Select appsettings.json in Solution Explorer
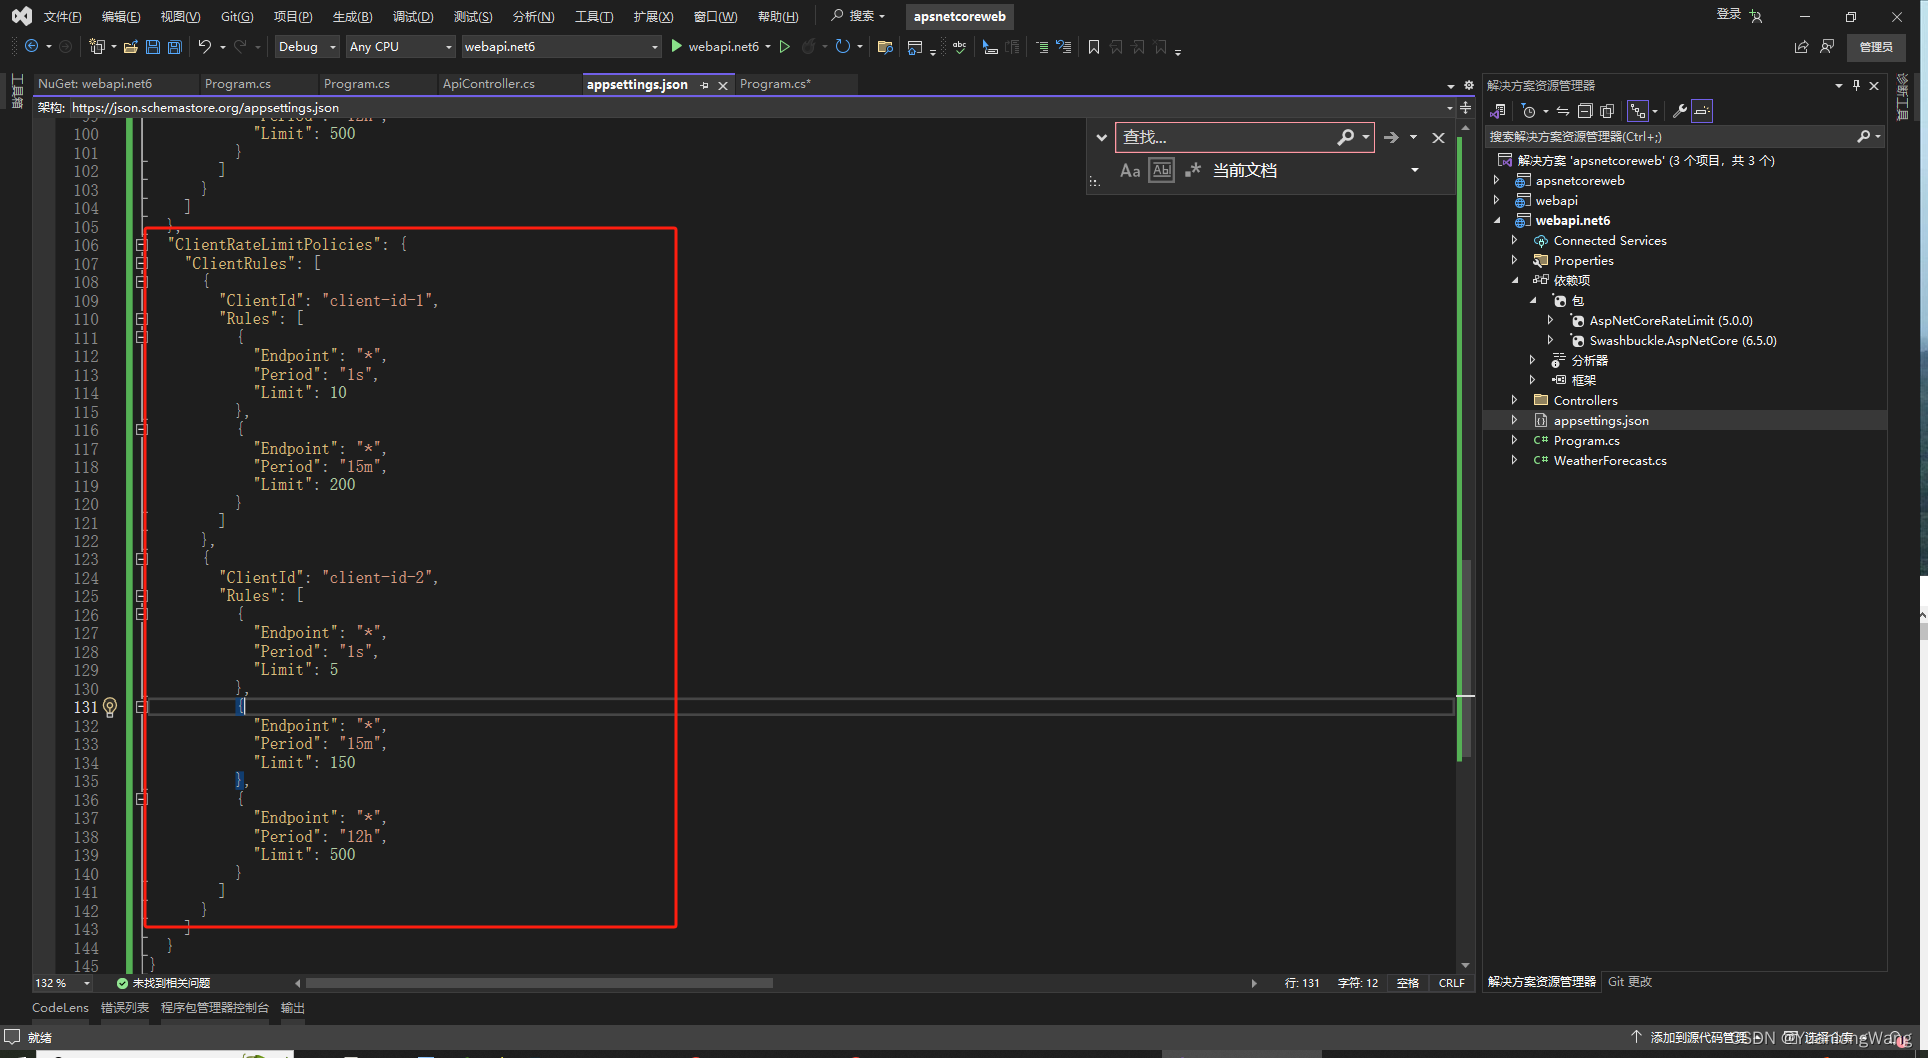 coord(1600,421)
